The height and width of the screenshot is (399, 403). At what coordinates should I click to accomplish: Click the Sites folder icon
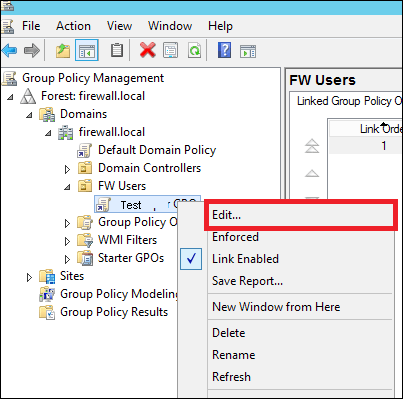pyautogui.click(x=47, y=276)
